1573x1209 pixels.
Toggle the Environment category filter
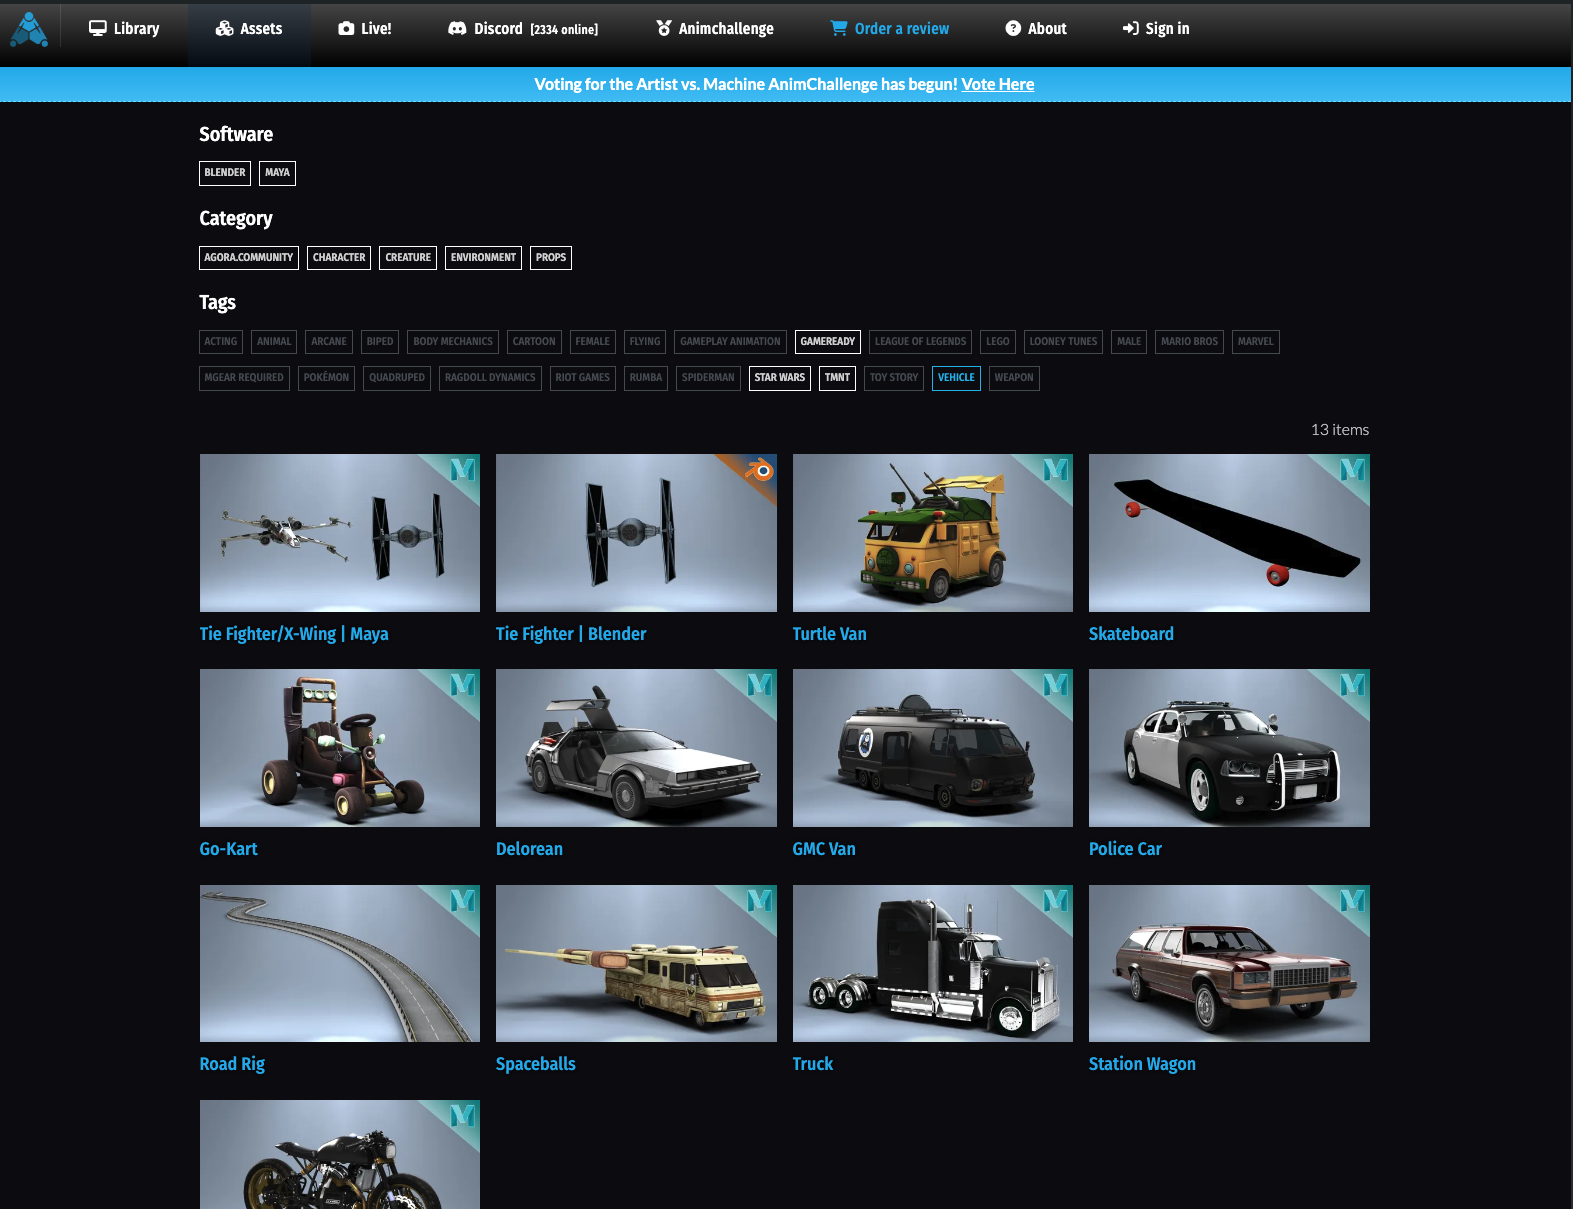[483, 258]
